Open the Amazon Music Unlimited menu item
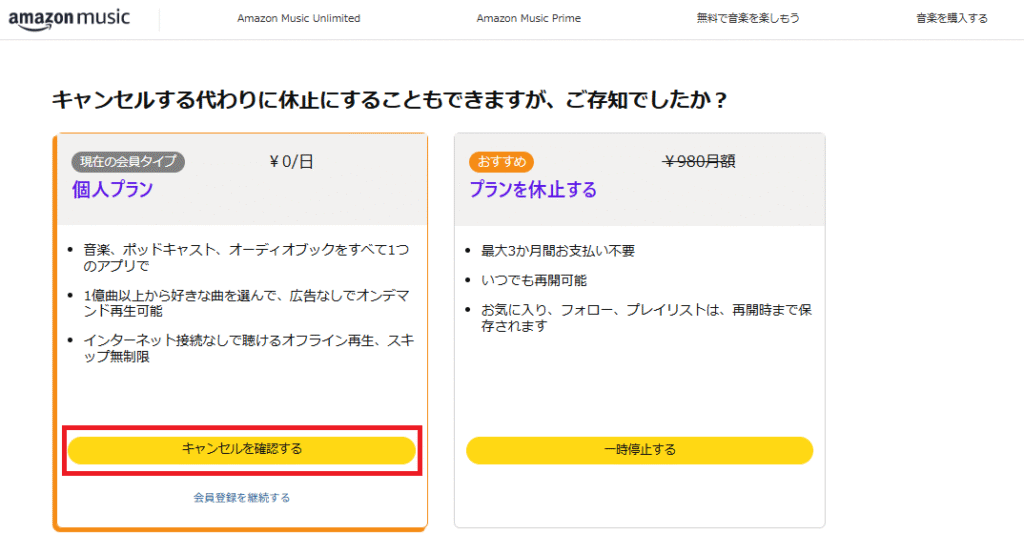The width and height of the screenshot is (1024, 555). tap(298, 18)
